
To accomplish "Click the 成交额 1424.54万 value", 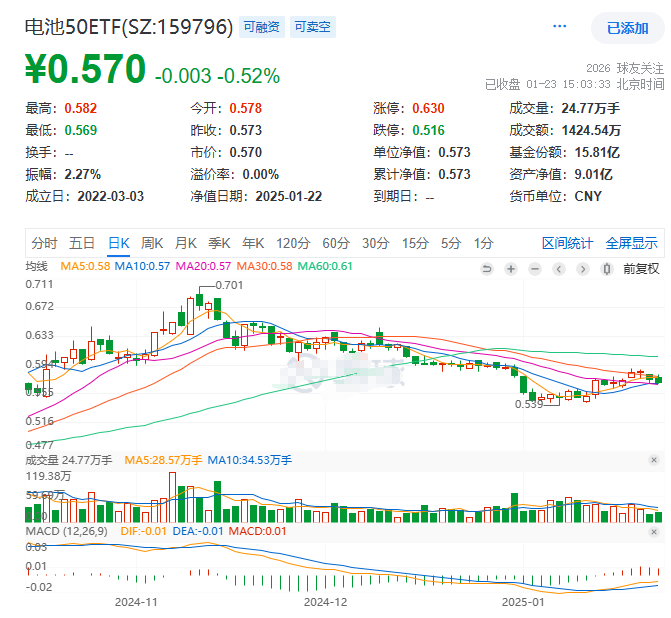I will tap(591, 130).
